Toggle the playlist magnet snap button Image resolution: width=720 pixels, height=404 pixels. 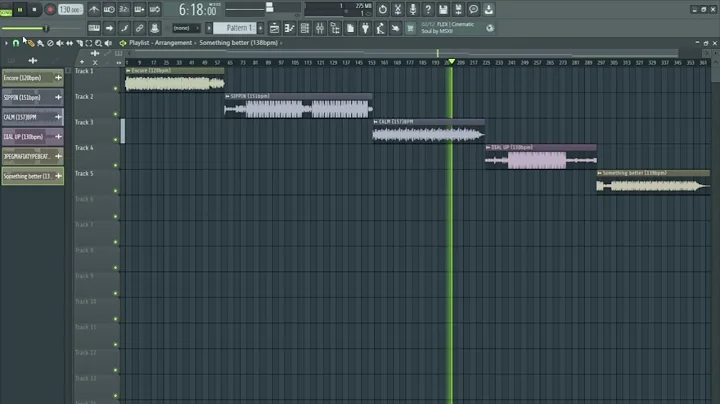click(16, 43)
